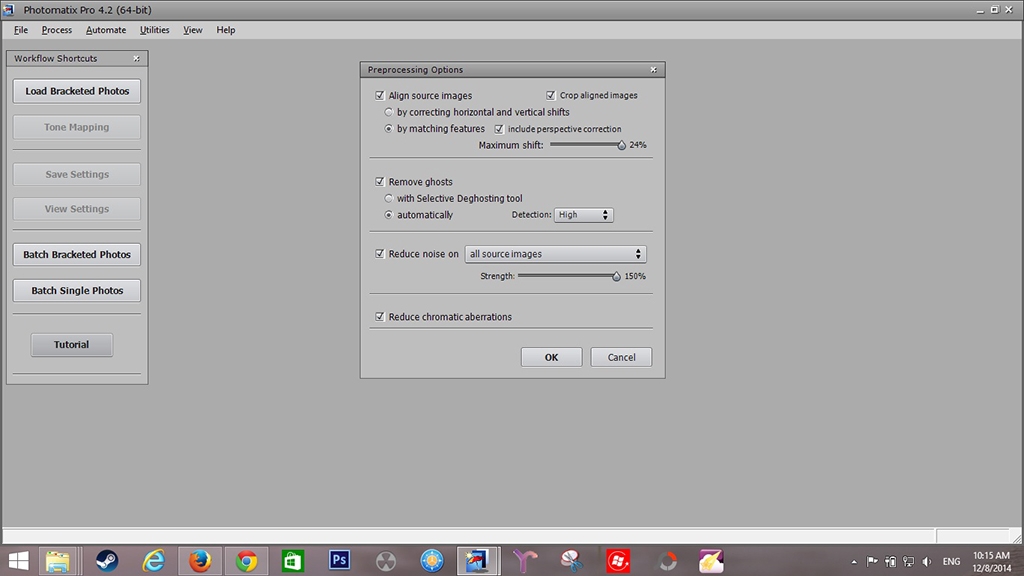
Task: Open the volume speaker tray icon
Action: point(927,561)
